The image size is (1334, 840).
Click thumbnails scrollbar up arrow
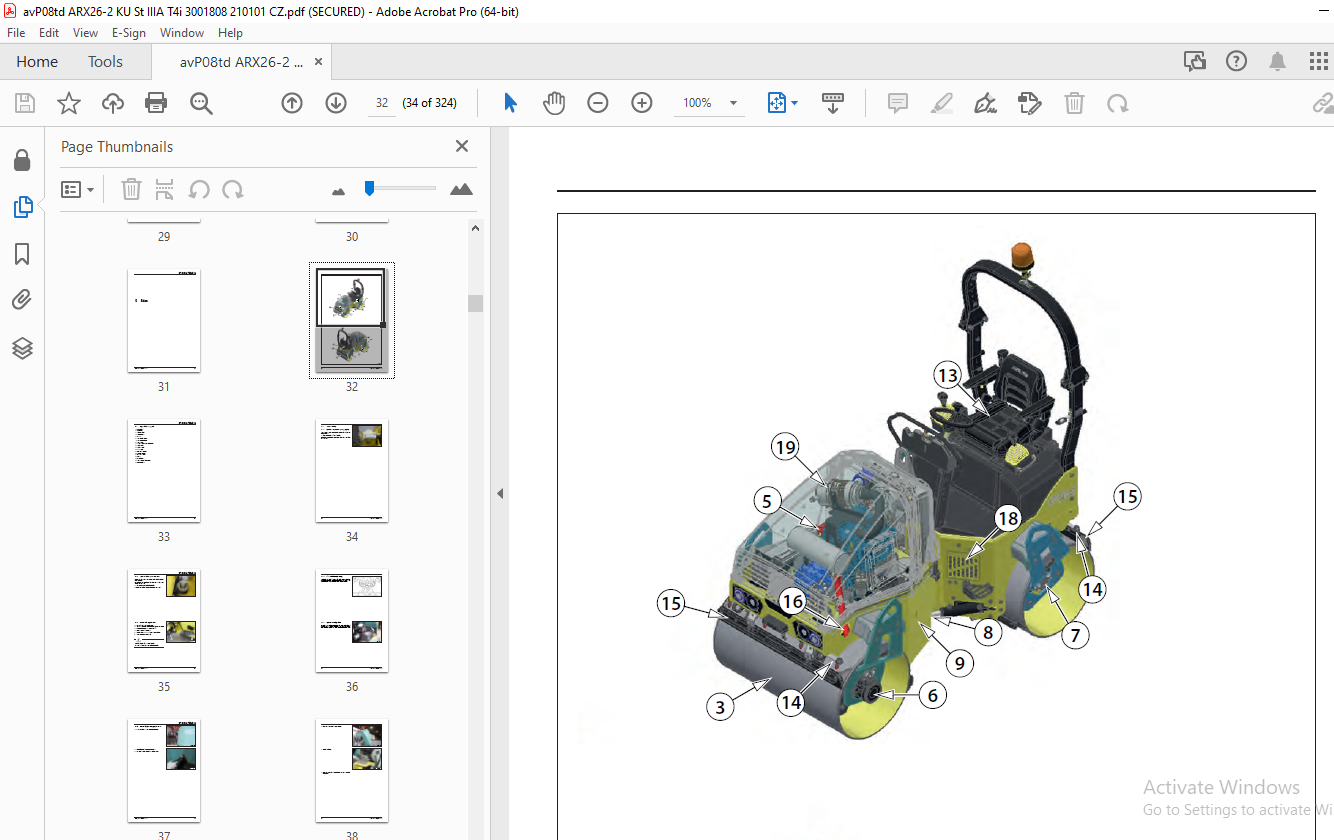pyautogui.click(x=476, y=228)
